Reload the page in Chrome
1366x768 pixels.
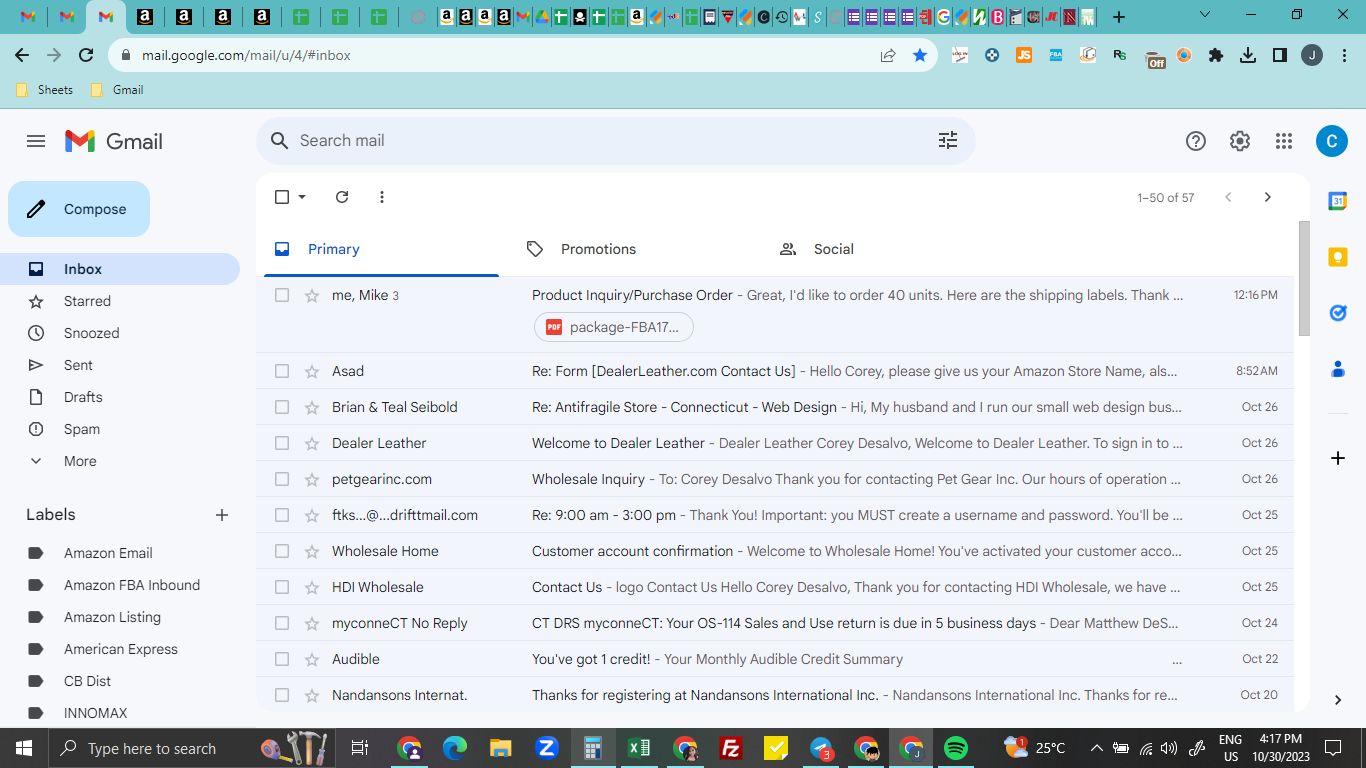click(86, 56)
